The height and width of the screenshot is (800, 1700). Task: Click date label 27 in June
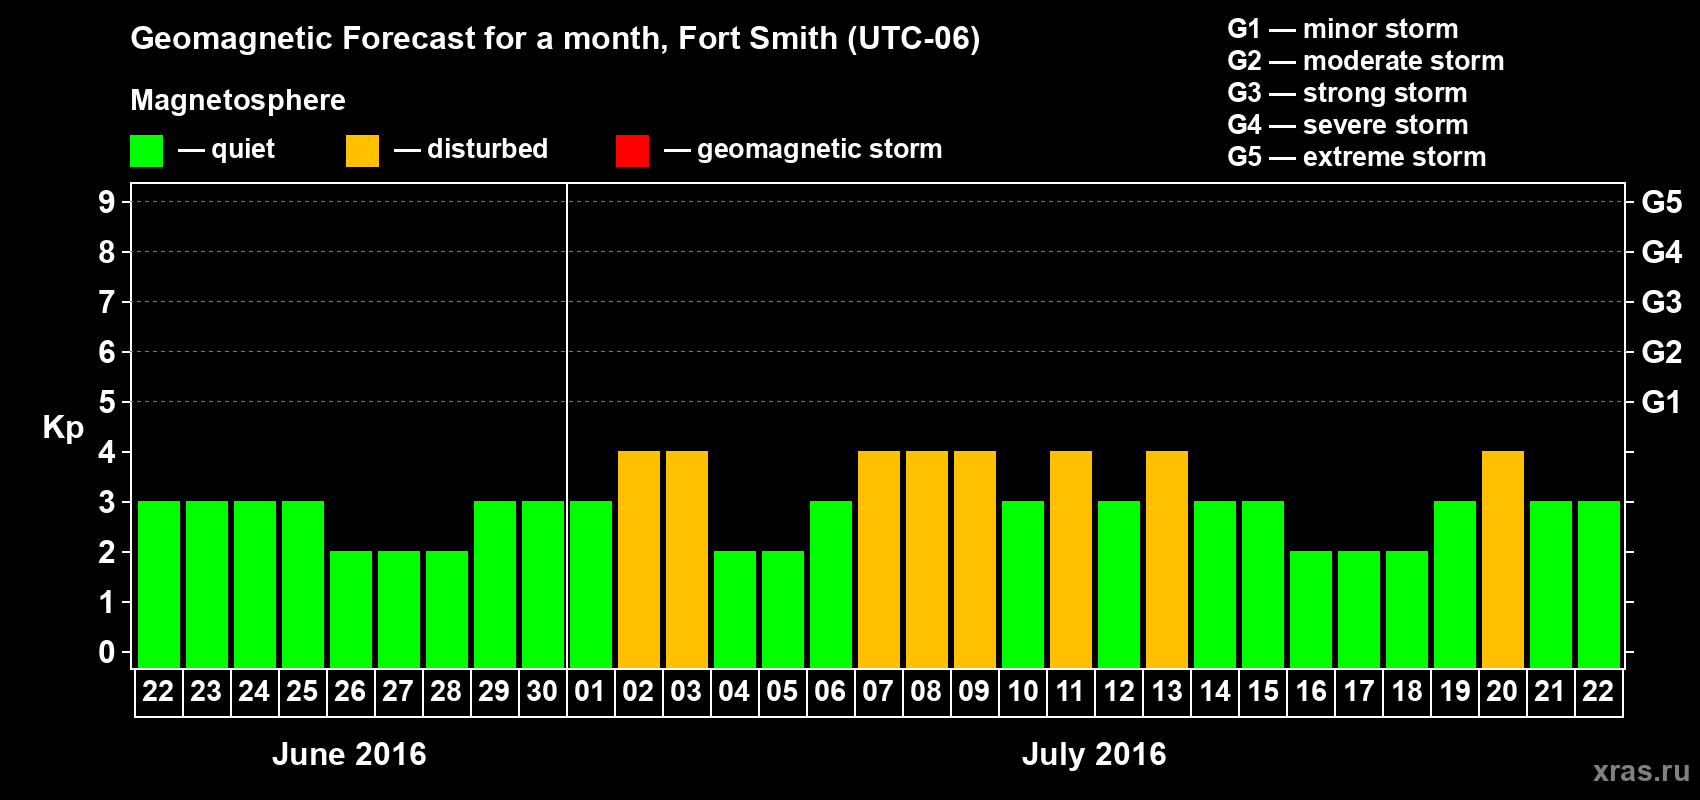398,692
